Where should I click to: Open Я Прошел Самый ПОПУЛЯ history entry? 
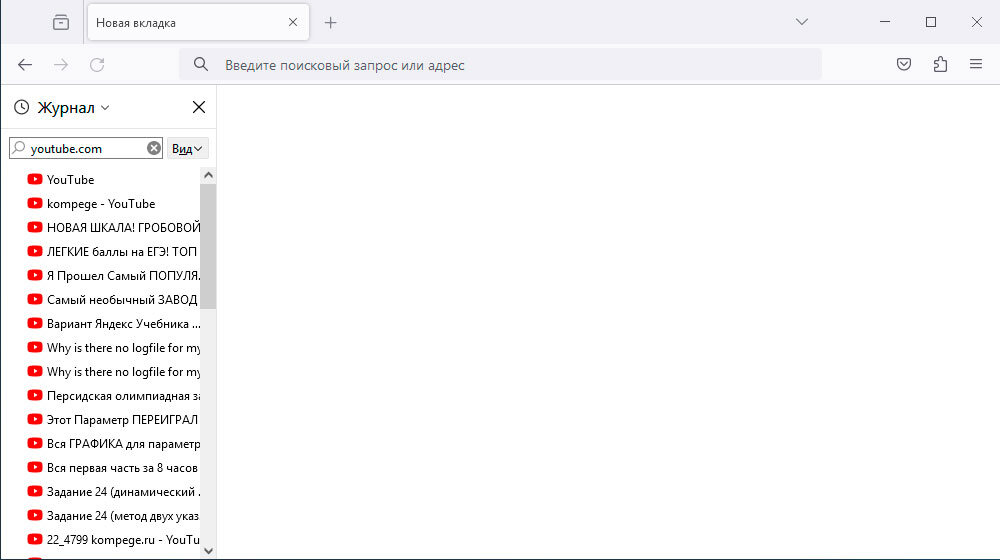(x=114, y=276)
